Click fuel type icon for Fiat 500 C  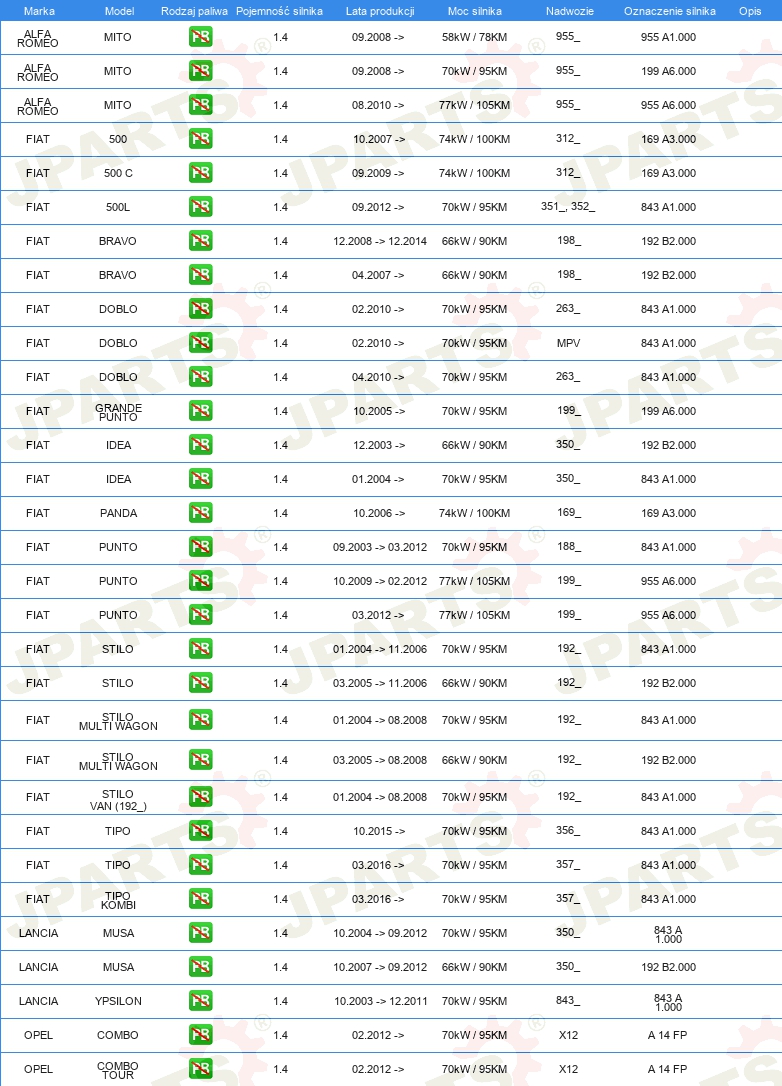click(x=201, y=172)
